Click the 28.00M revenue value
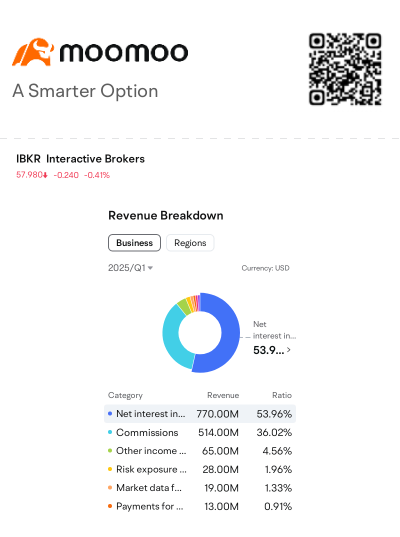 (221, 470)
